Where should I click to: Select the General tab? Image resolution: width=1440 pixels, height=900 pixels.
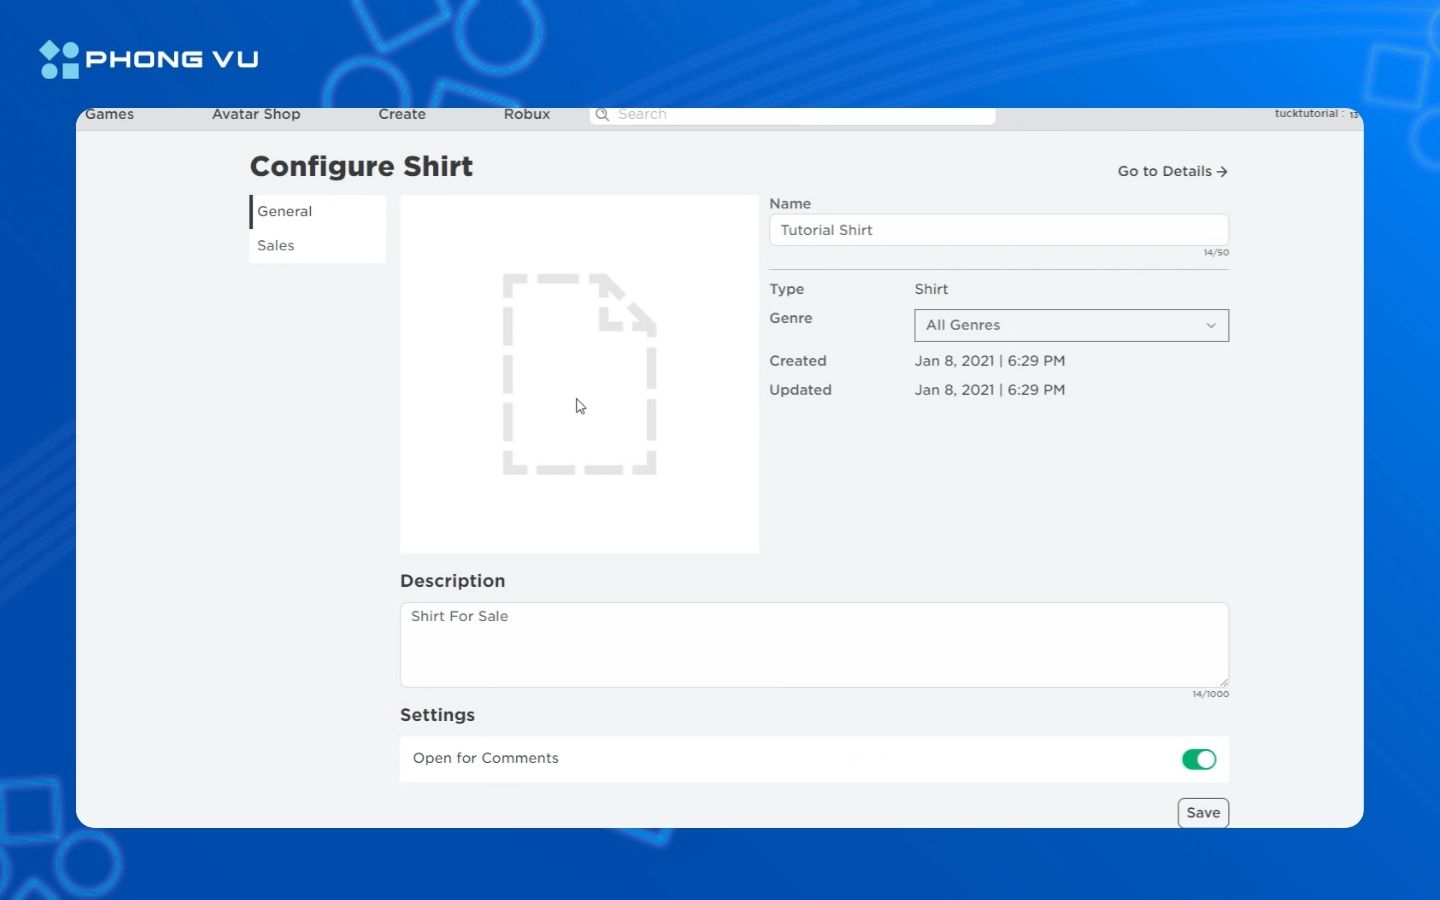click(x=285, y=212)
